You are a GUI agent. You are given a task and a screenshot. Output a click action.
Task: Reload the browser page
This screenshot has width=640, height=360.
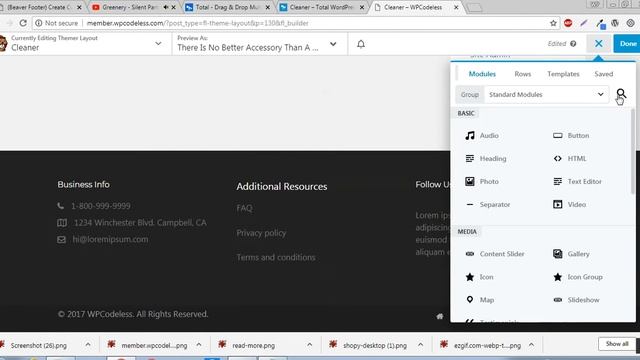23,23
